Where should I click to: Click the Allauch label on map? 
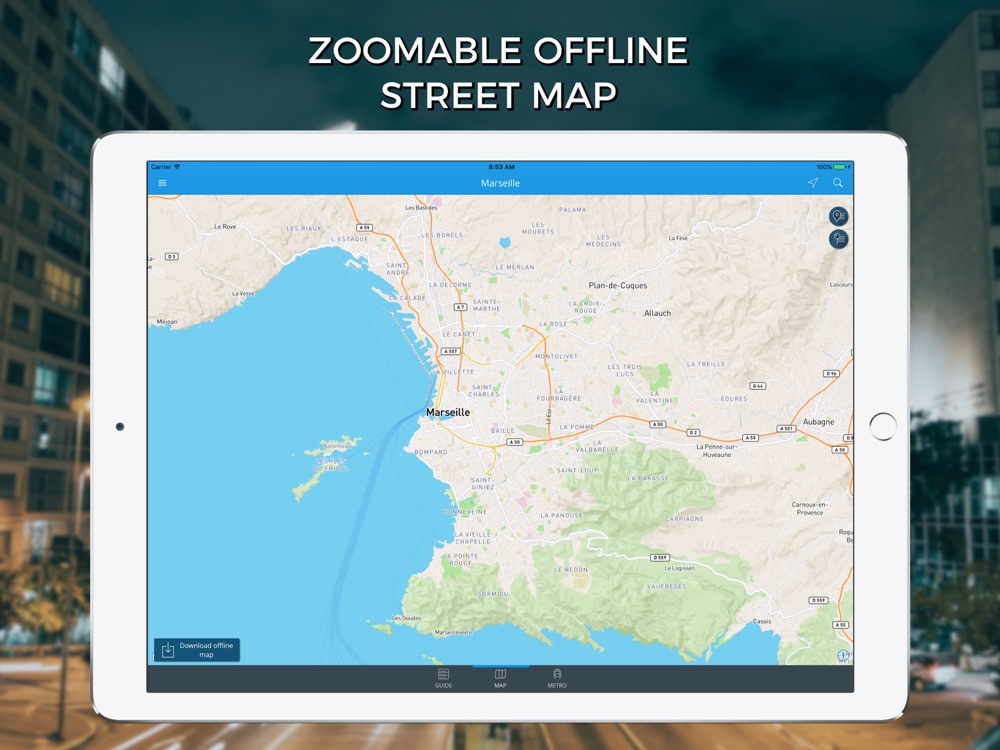coord(658,313)
